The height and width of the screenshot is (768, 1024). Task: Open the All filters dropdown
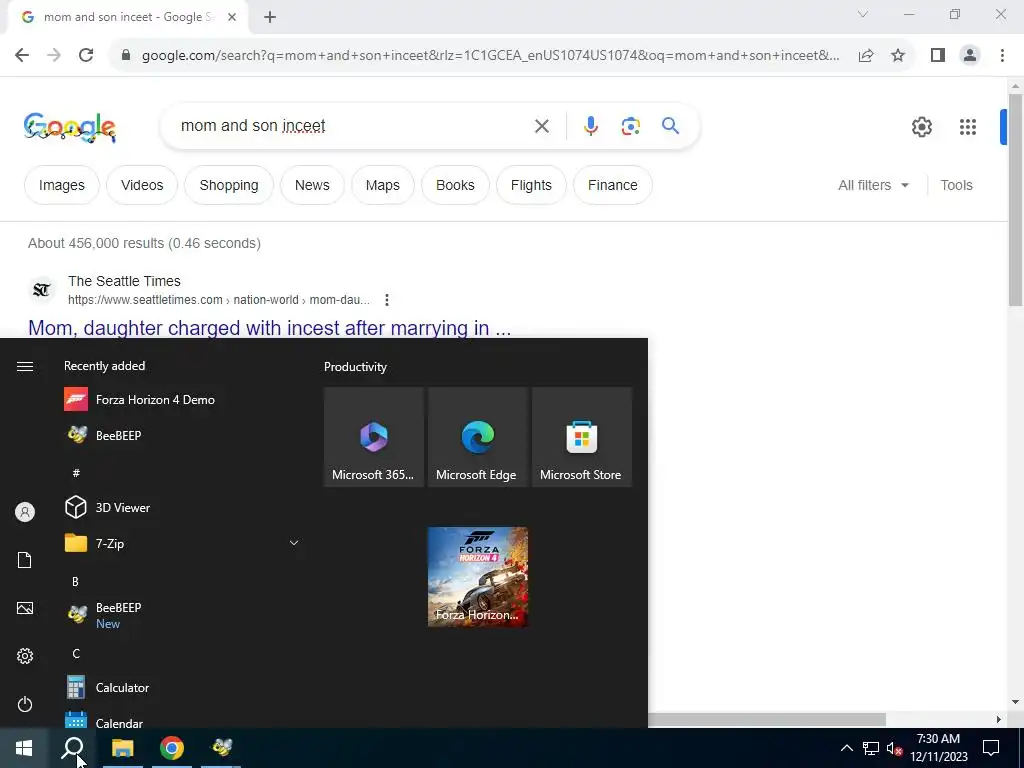(x=873, y=185)
